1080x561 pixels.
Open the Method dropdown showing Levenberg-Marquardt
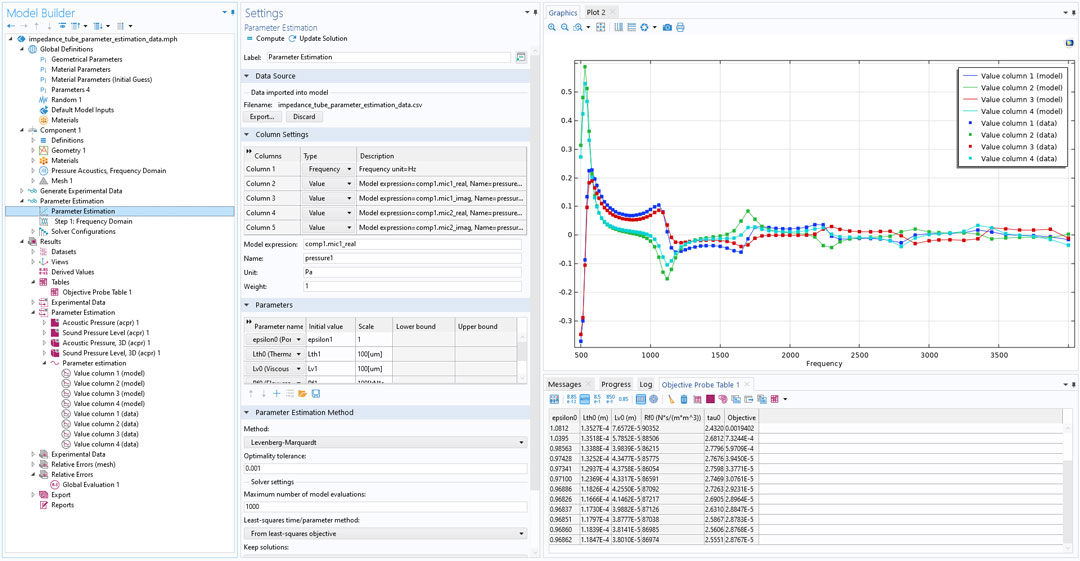click(x=385, y=441)
